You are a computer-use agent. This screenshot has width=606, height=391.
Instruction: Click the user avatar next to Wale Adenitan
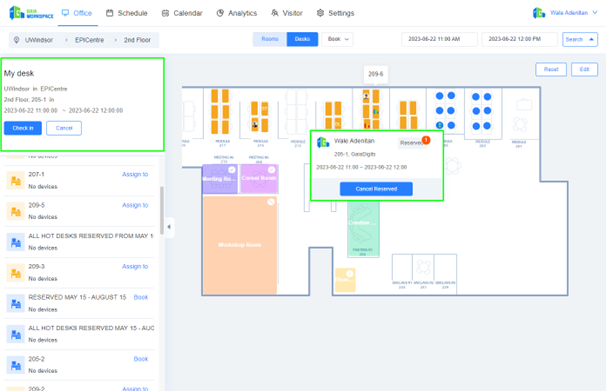(x=539, y=13)
